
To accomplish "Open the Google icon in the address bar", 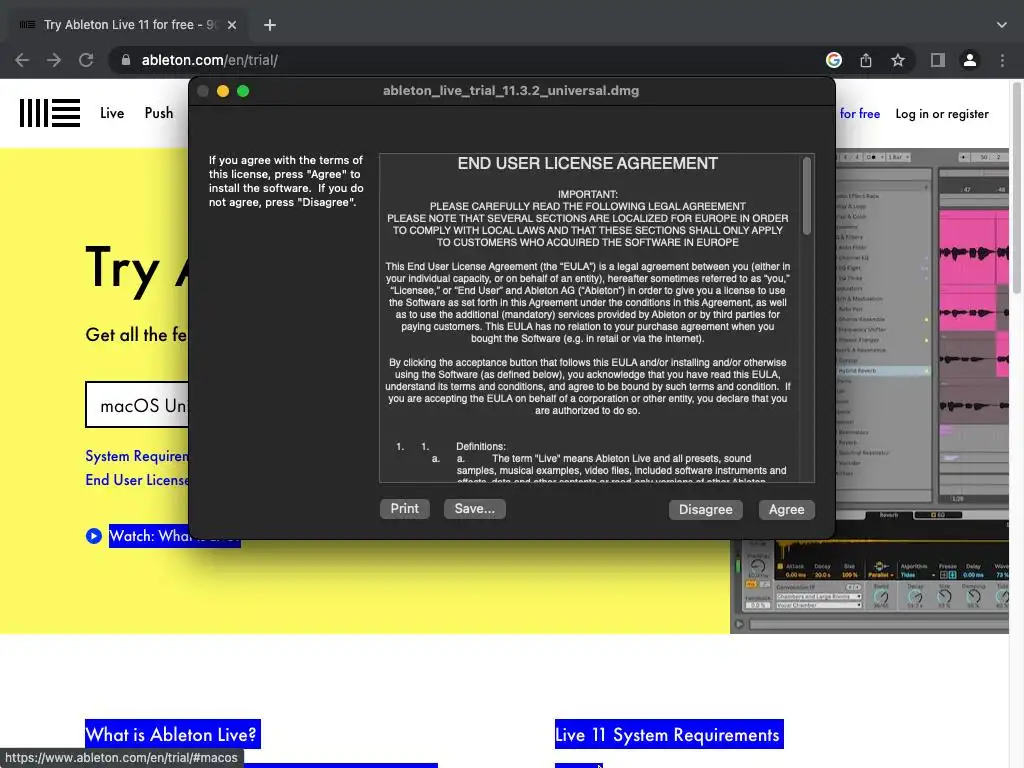I will [x=833, y=60].
